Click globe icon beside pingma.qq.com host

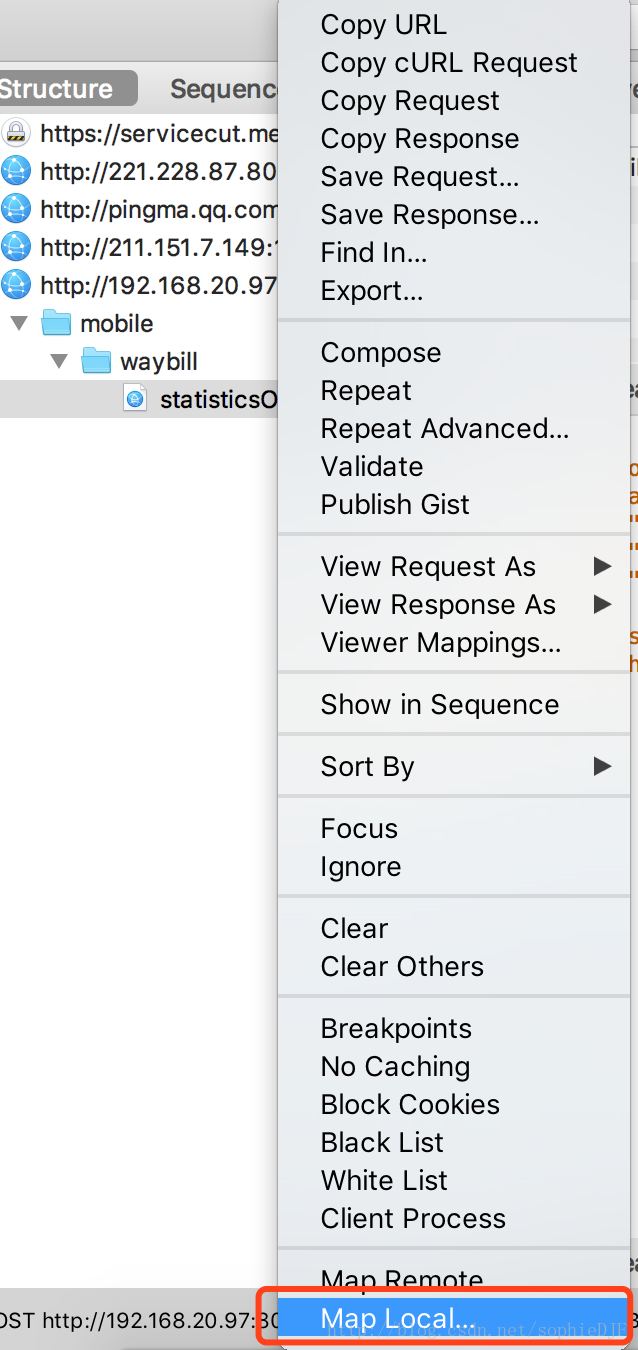pos(16,209)
